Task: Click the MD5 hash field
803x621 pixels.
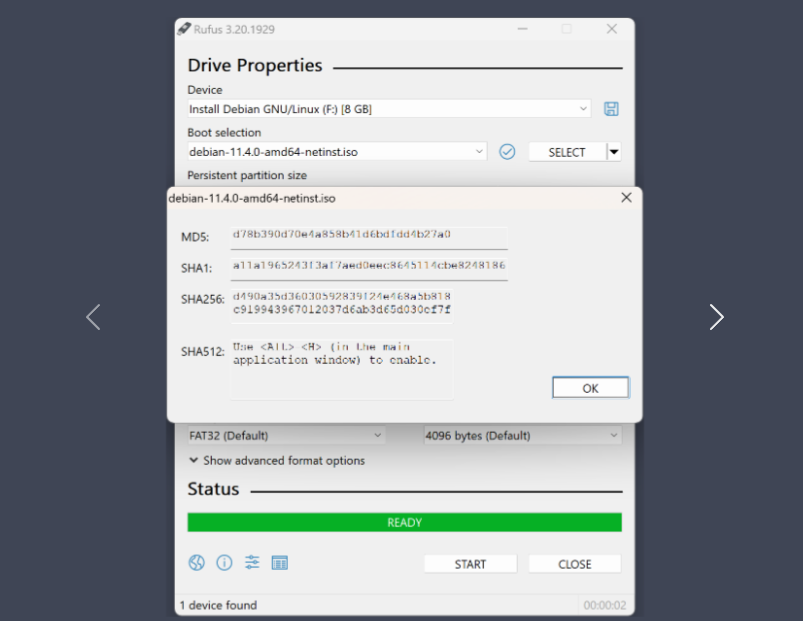Action: 369,237
